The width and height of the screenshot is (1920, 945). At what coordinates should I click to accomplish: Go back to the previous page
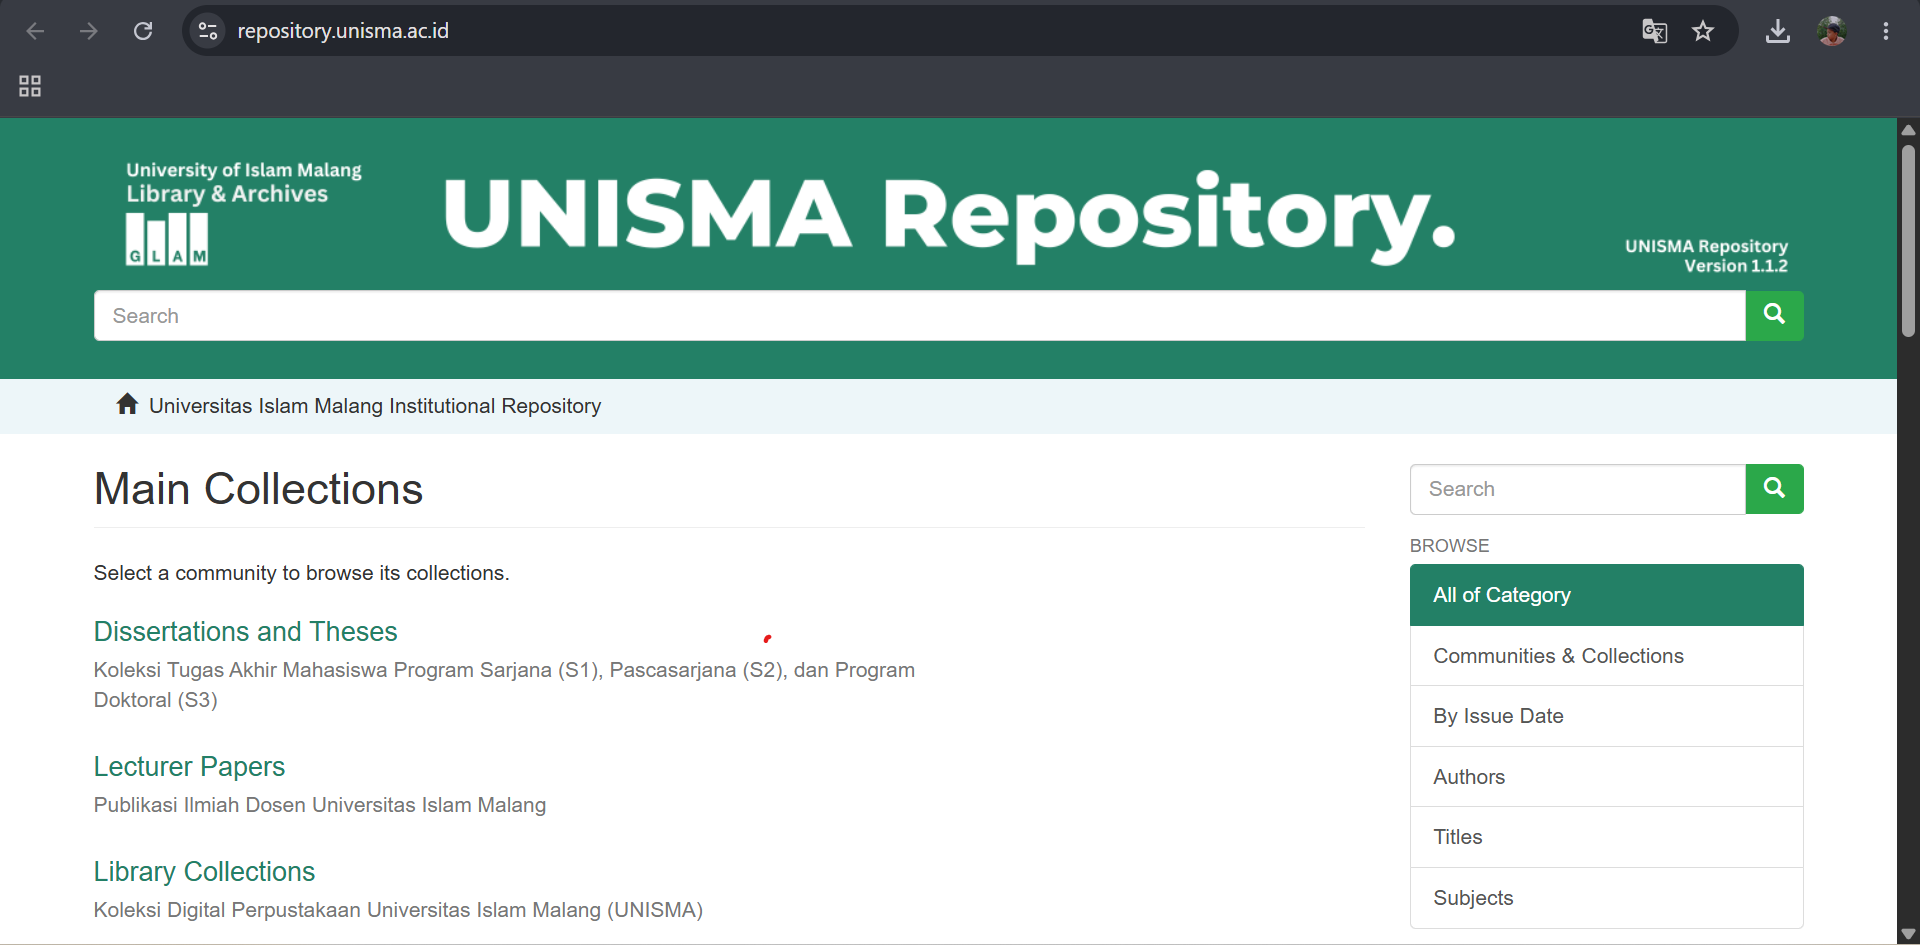point(35,31)
